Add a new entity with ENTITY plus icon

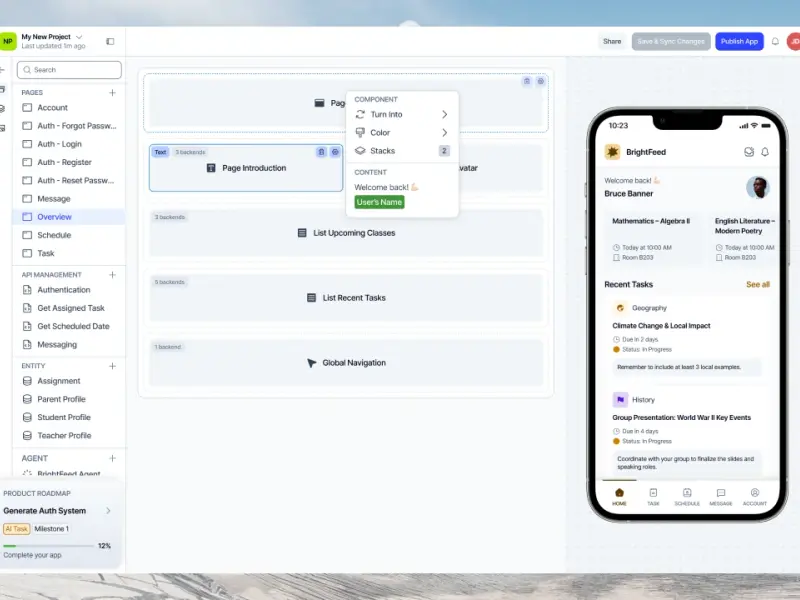112,366
